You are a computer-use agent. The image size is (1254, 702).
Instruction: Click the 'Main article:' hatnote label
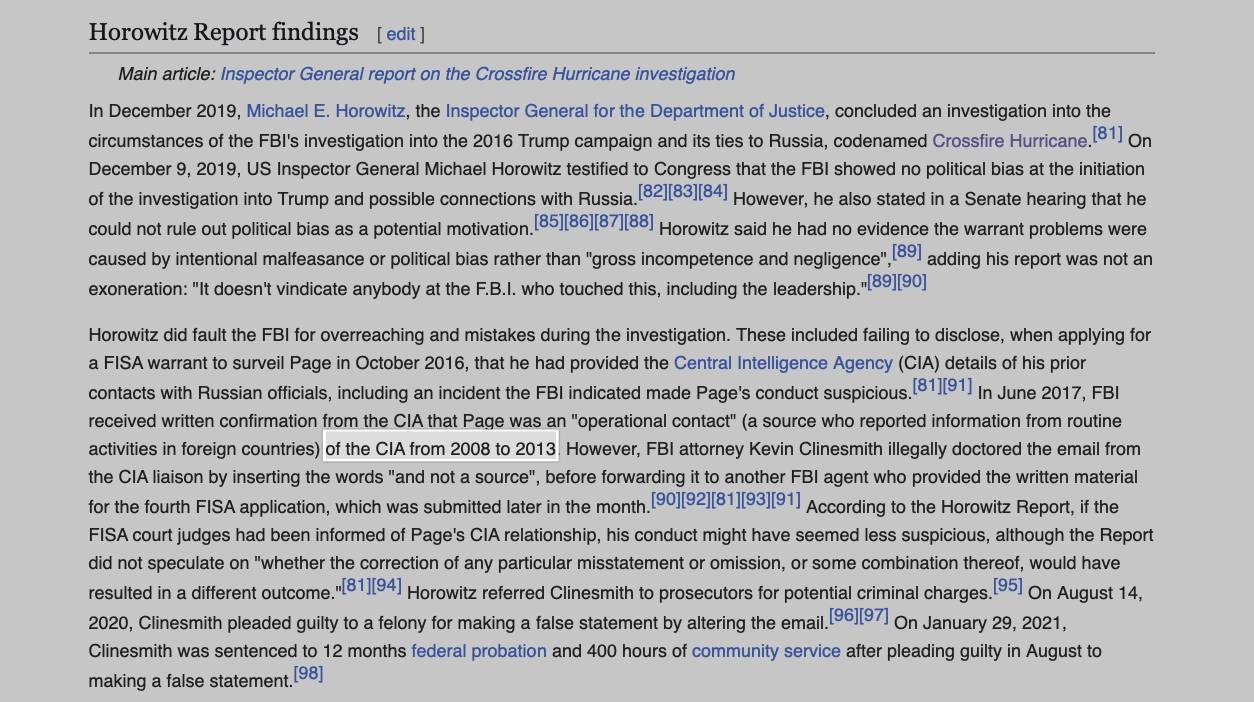coord(167,74)
